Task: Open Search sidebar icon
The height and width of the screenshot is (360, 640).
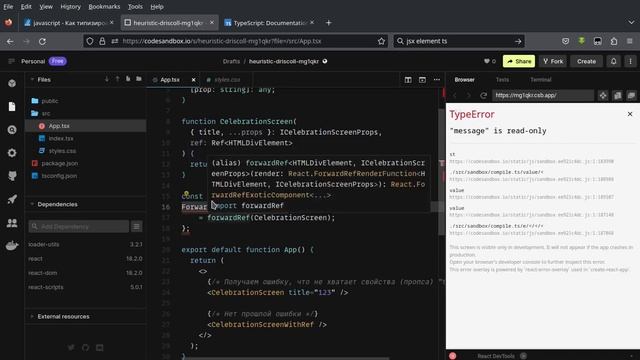Action: (x=12, y=130)
